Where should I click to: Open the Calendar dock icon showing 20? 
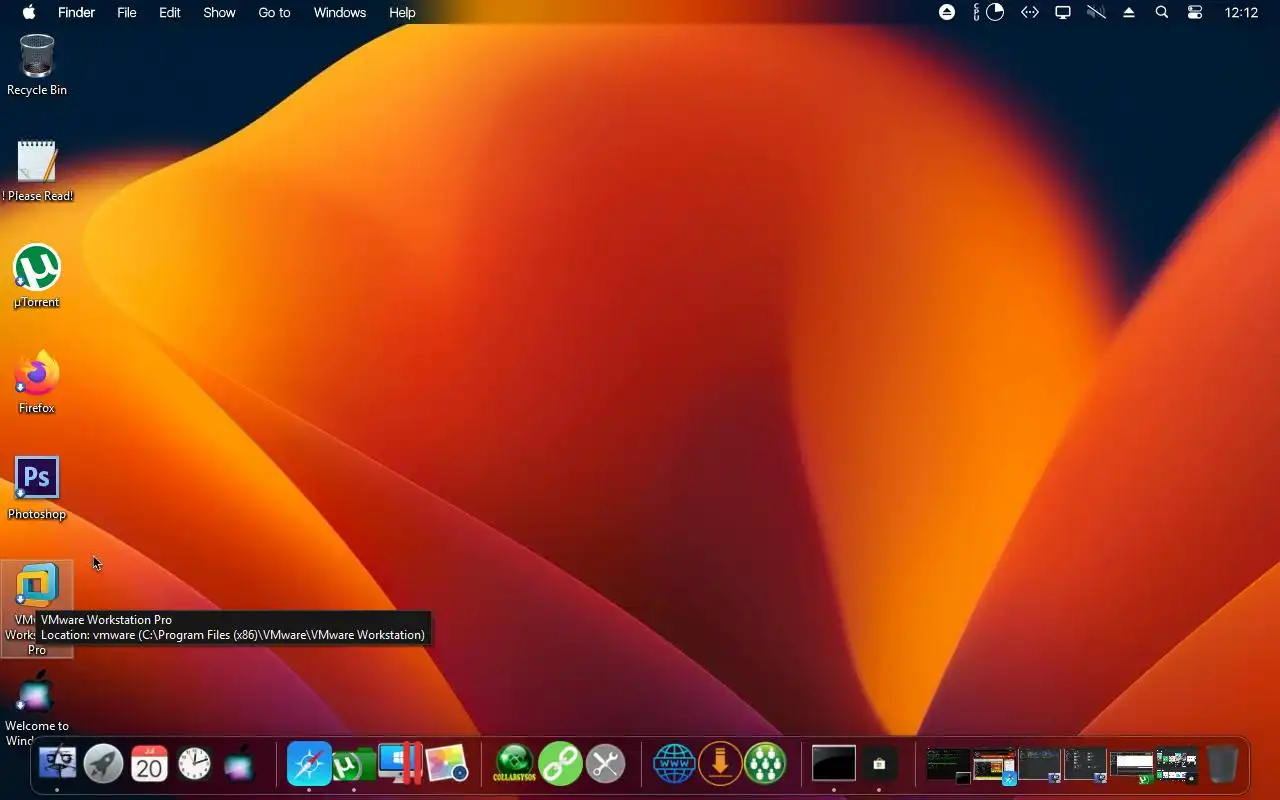149,764
